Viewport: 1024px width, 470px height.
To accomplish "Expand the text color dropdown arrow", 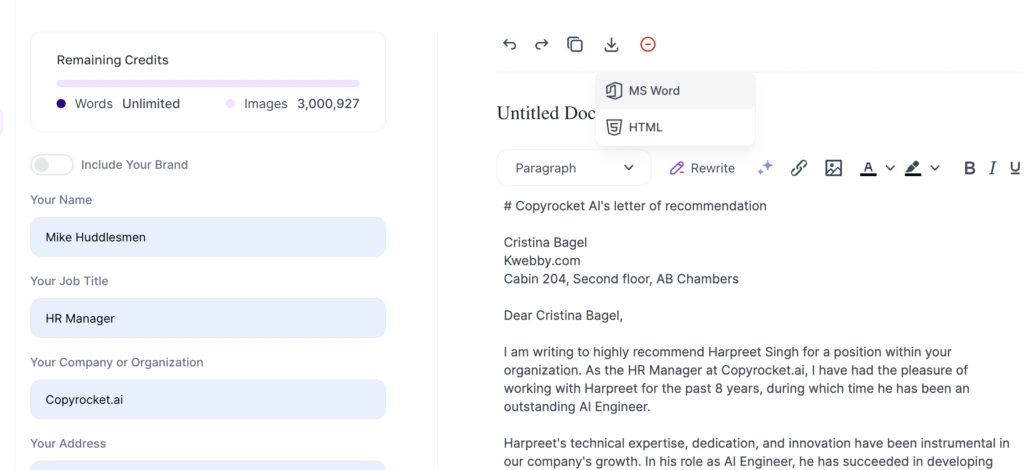I will coord(890,168).
